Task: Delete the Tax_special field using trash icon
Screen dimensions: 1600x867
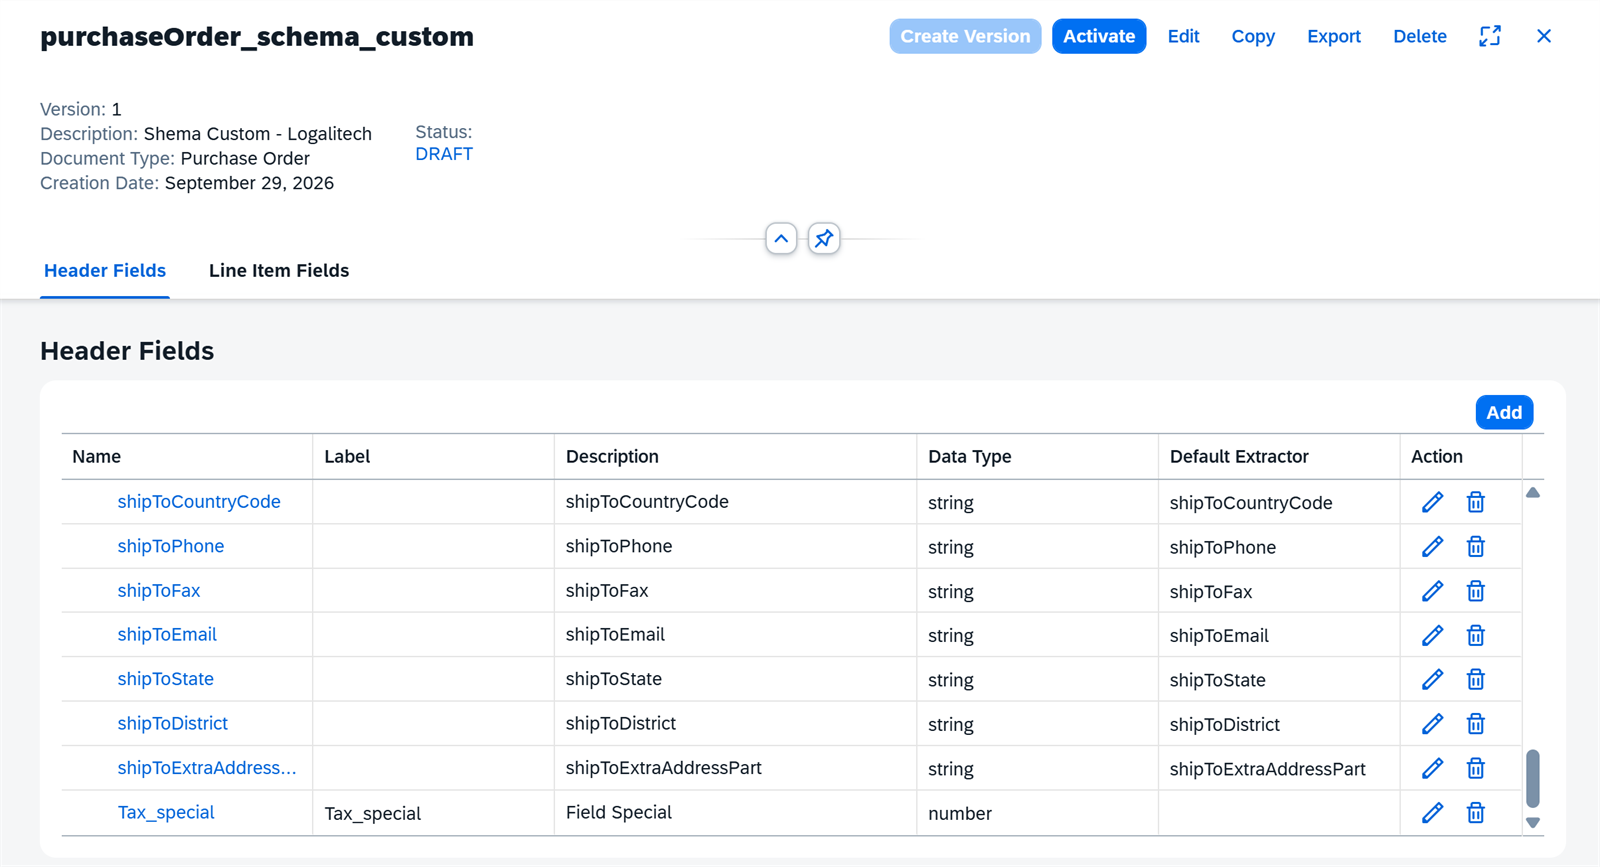Action: (x=1475, y=813)
